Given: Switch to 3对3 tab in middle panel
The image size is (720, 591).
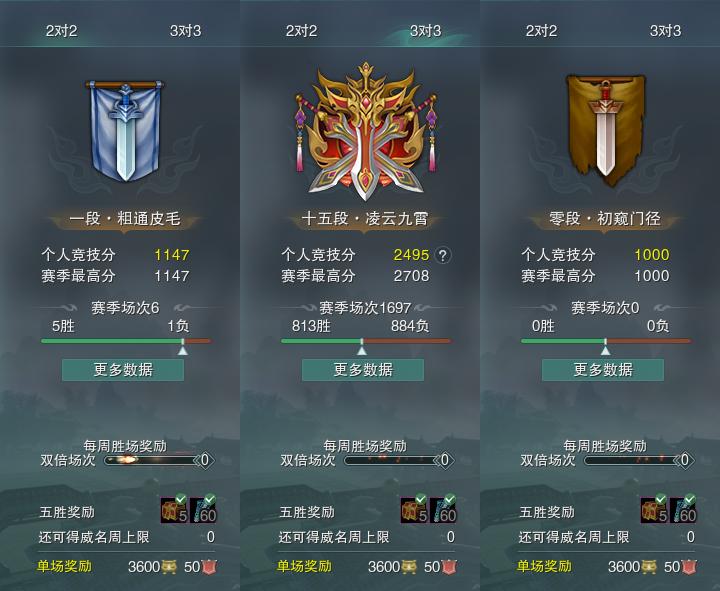Looking at the screenshot, I should point(425,31).
